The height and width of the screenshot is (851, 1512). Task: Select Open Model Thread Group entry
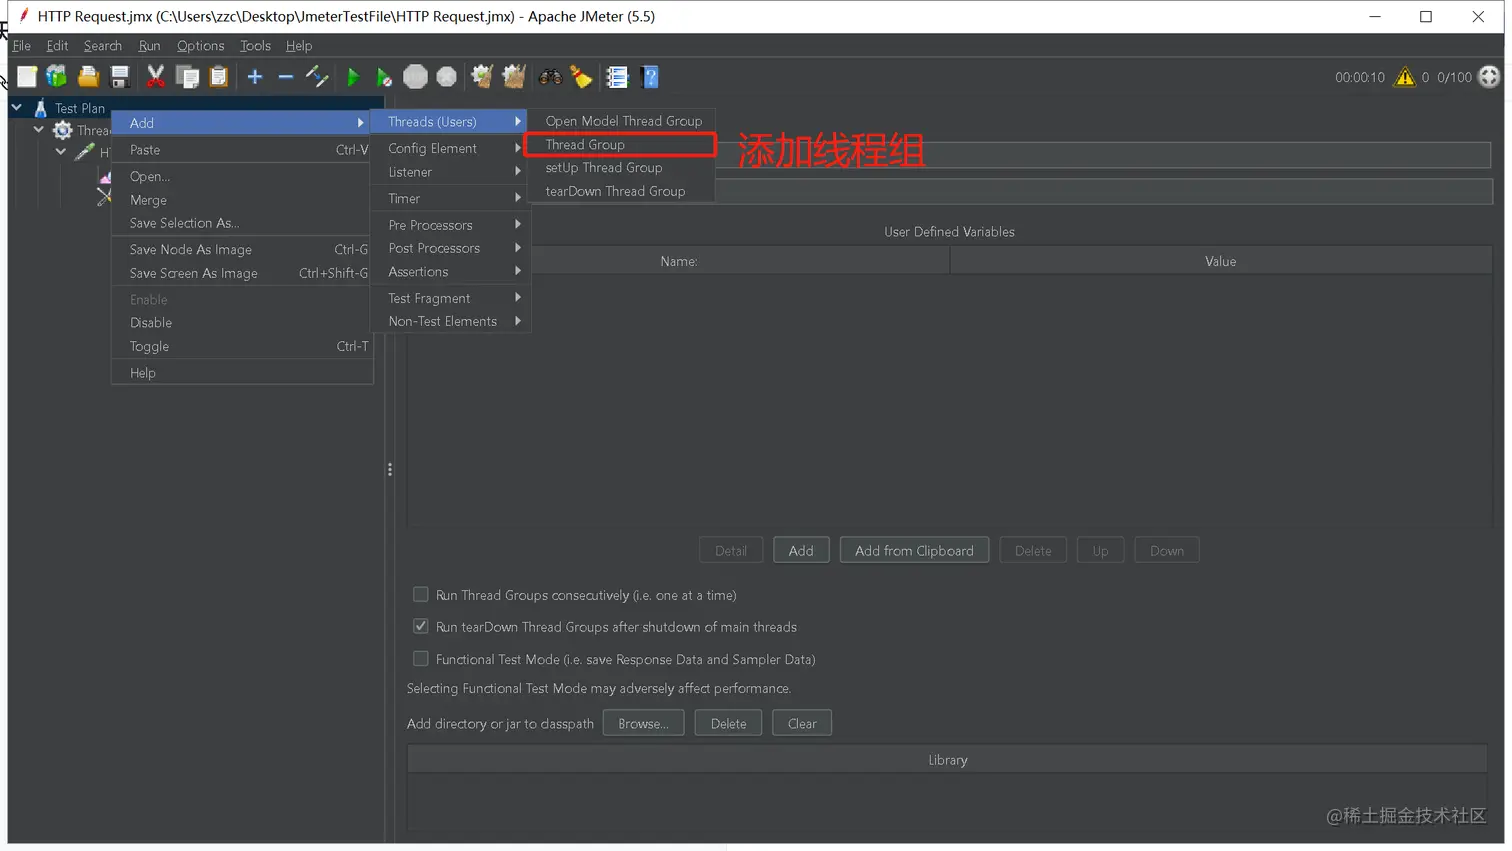(x=621, y=121)
